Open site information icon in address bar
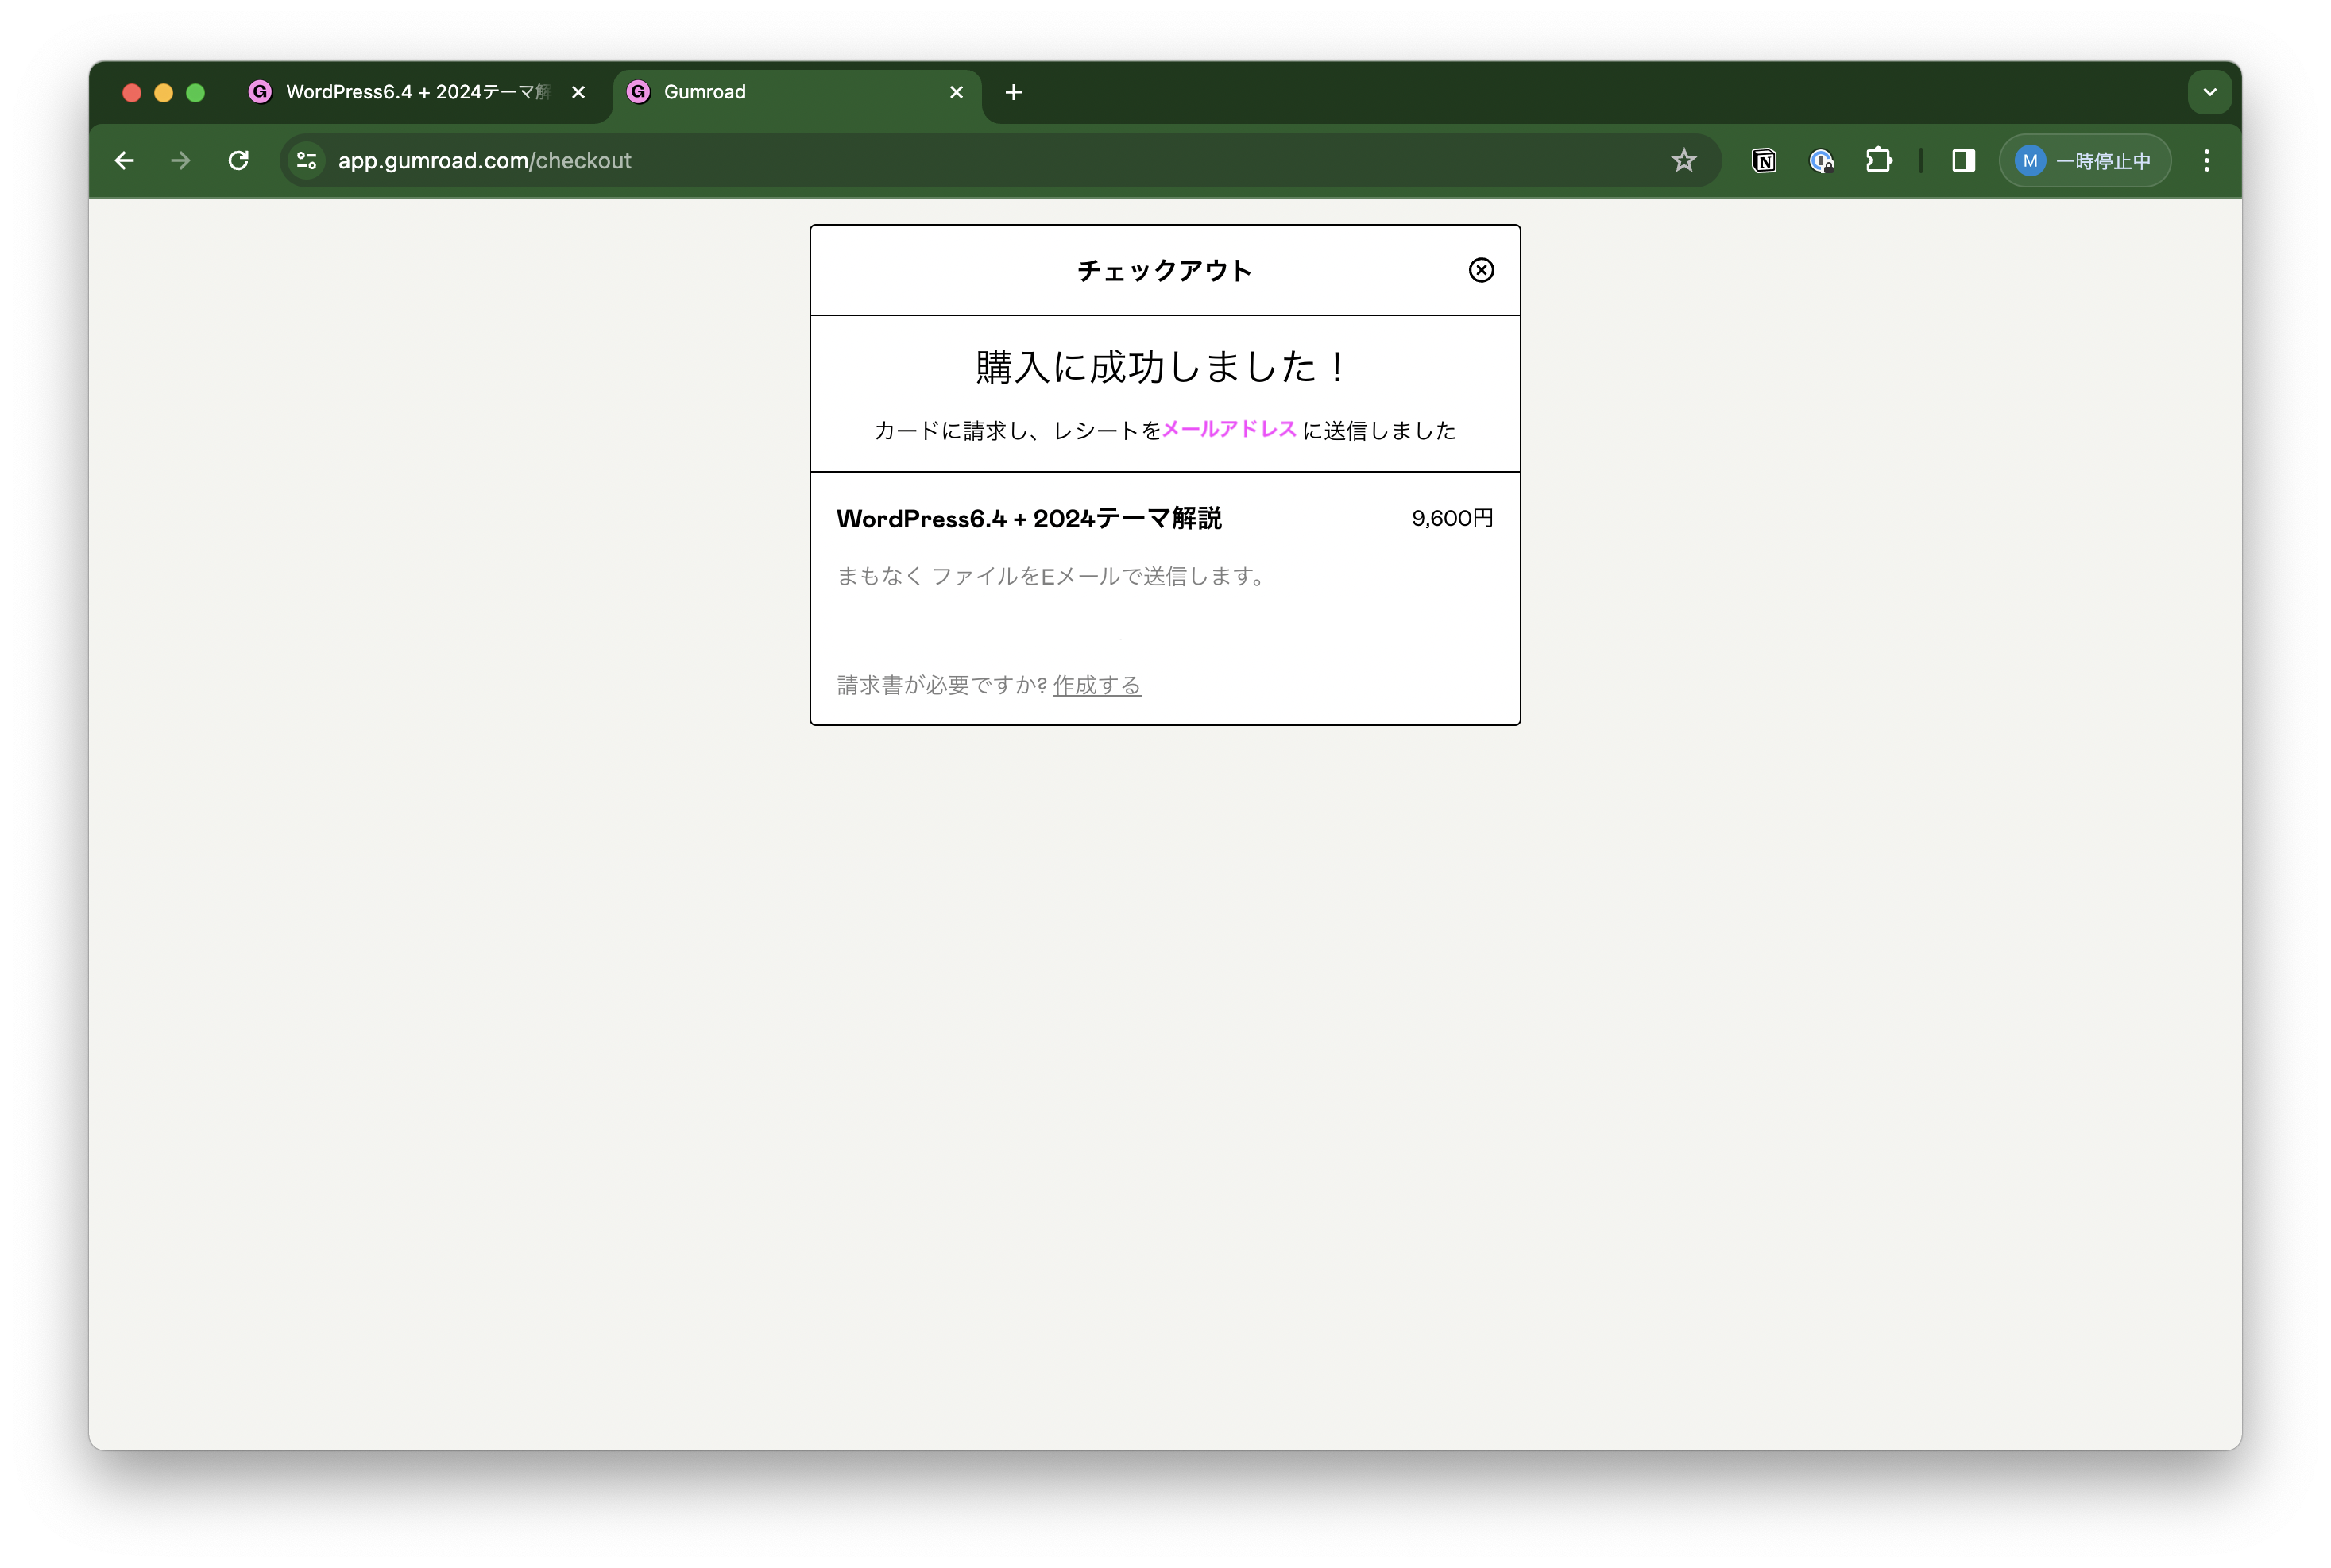Viewport: 2331px width, 1568px height. click(x=307, y=160)
